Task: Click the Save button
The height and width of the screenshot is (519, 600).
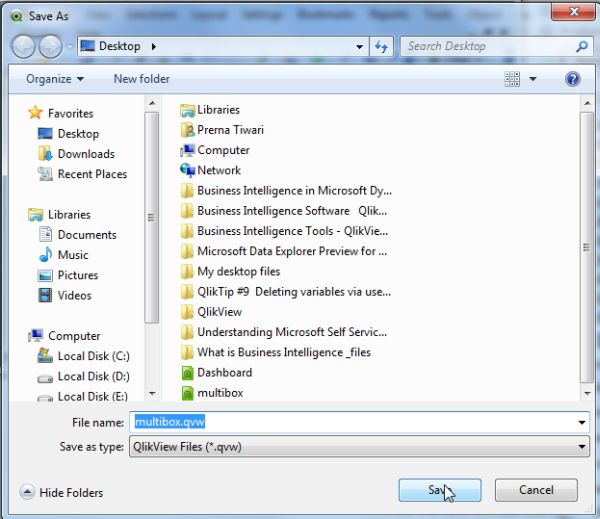Action: (x=440, y=490)
